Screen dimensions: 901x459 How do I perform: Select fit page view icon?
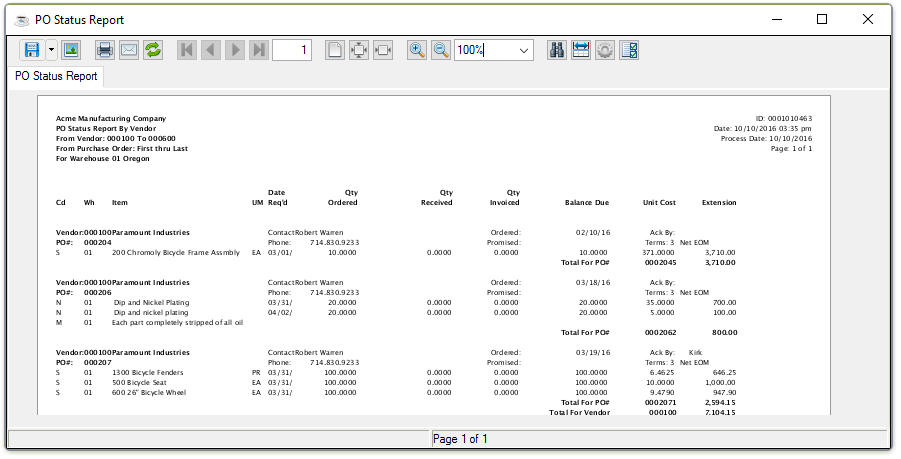tap(359, 50)
